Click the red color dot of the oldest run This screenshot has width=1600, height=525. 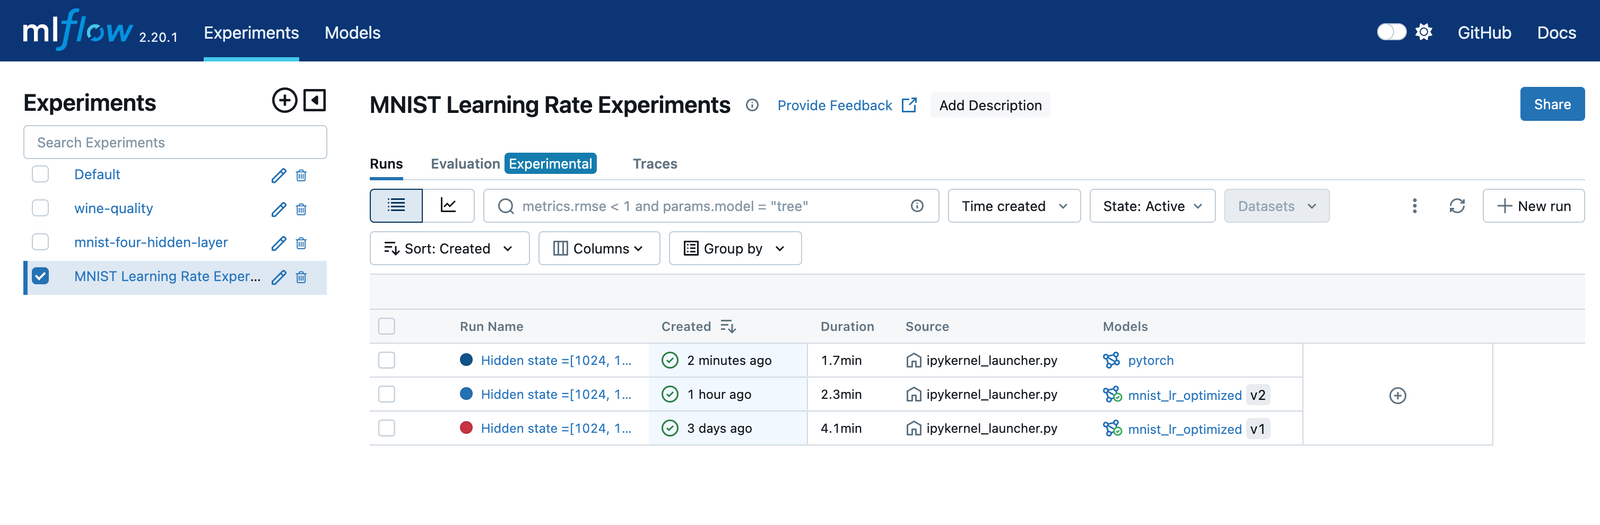466,428
